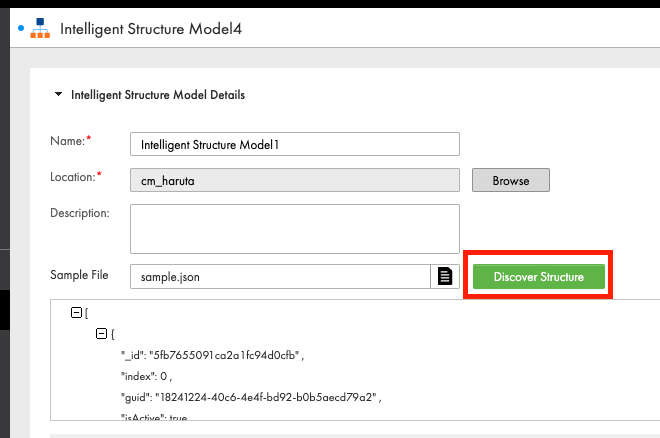
Task: Click the Intelligent Structure Model hierarchy icon
Action: 40,28
